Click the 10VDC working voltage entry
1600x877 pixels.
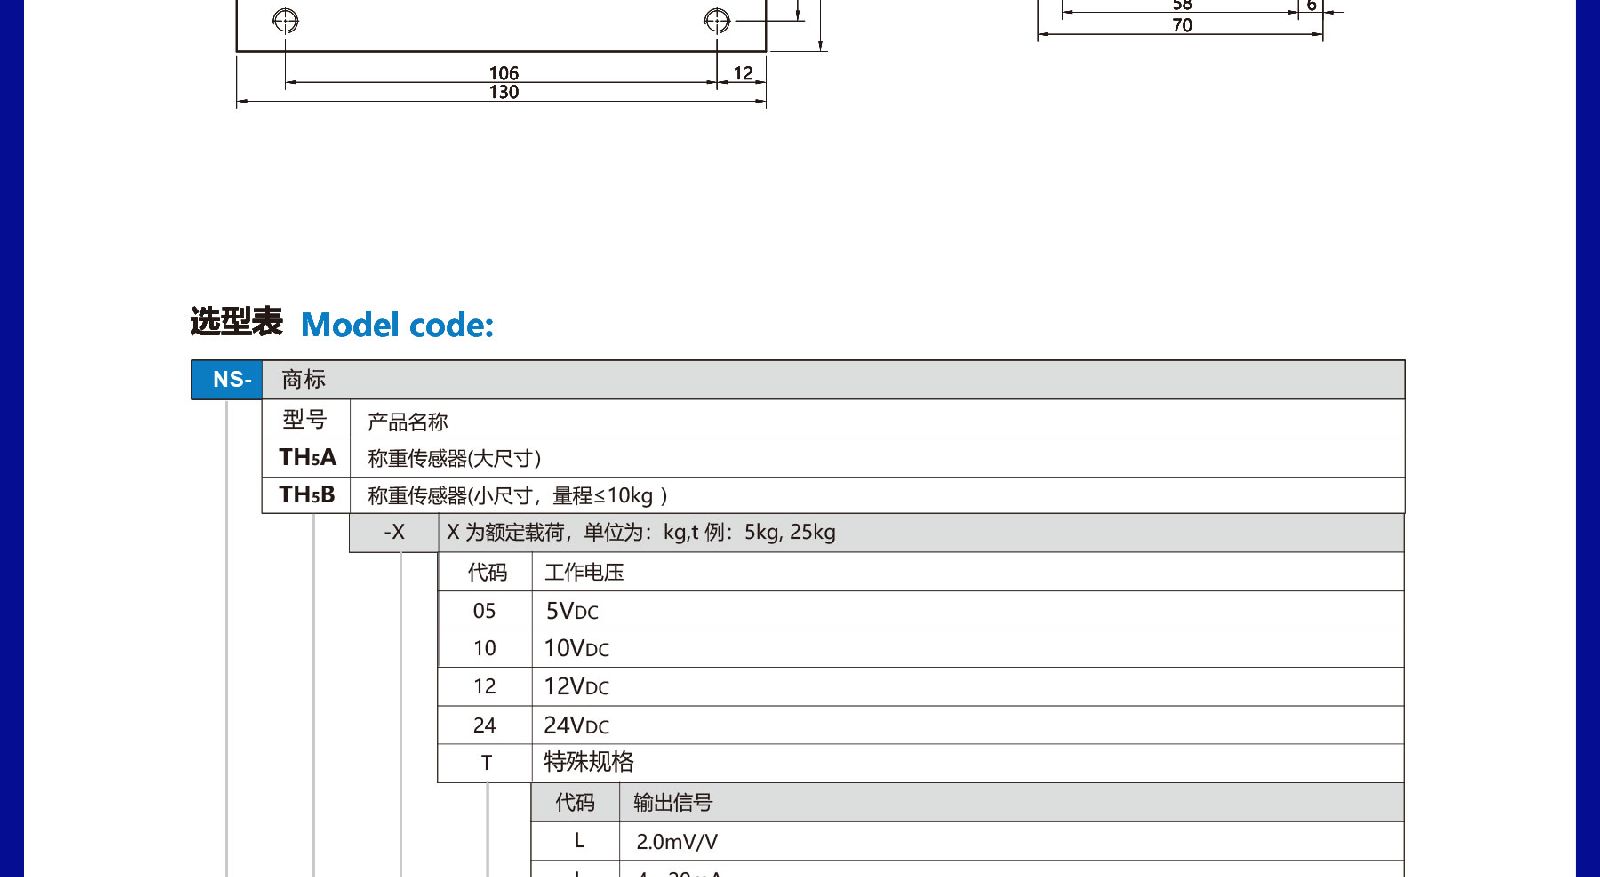(x=576, y=649)
